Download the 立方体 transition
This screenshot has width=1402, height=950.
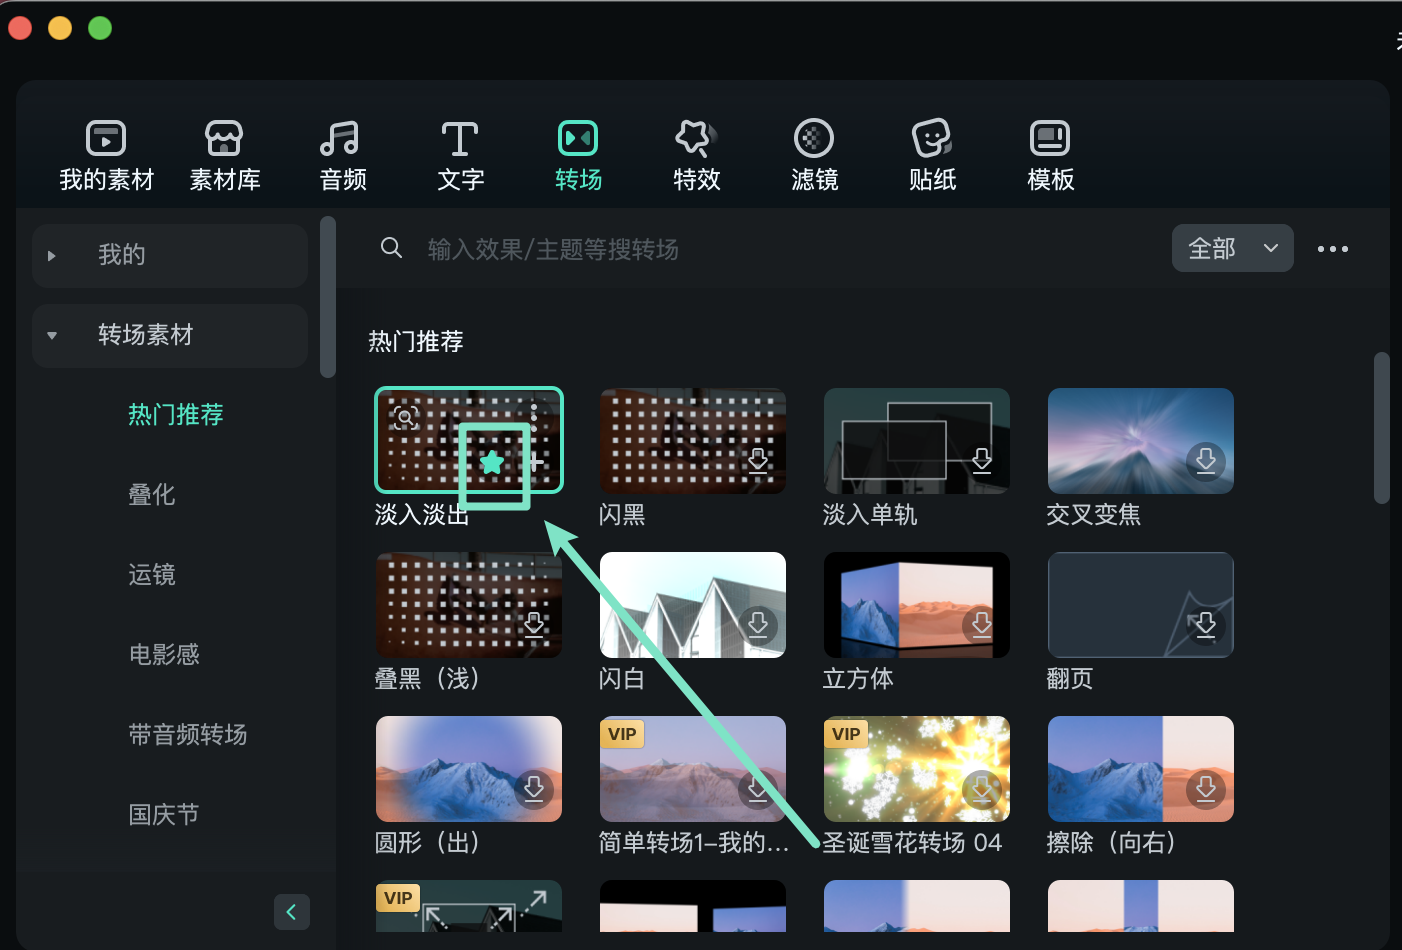(x=982, y=625)
